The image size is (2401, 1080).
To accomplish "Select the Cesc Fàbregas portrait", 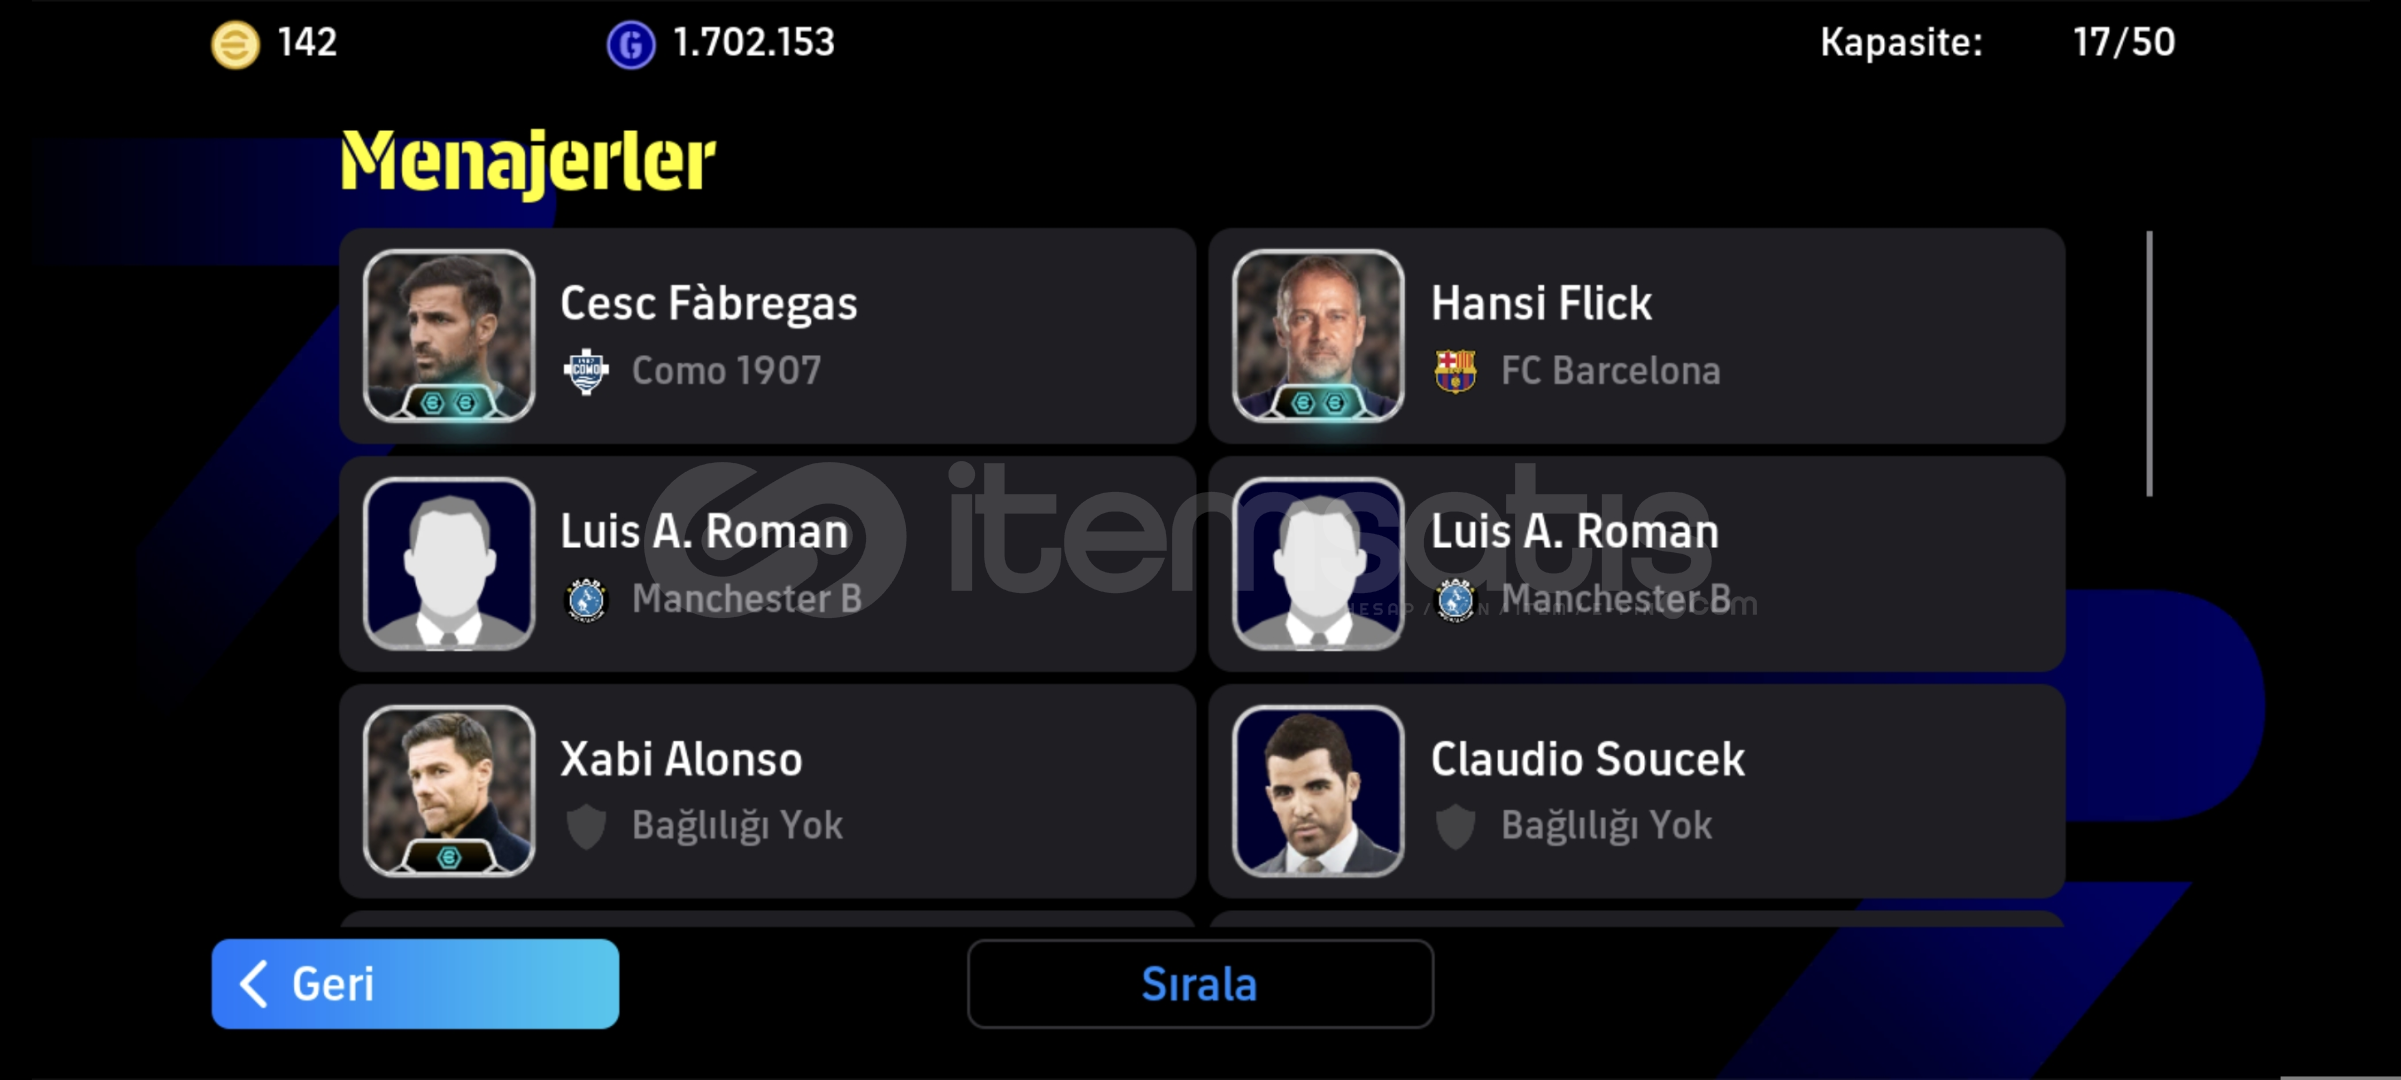I will click(x=449, y=336).
